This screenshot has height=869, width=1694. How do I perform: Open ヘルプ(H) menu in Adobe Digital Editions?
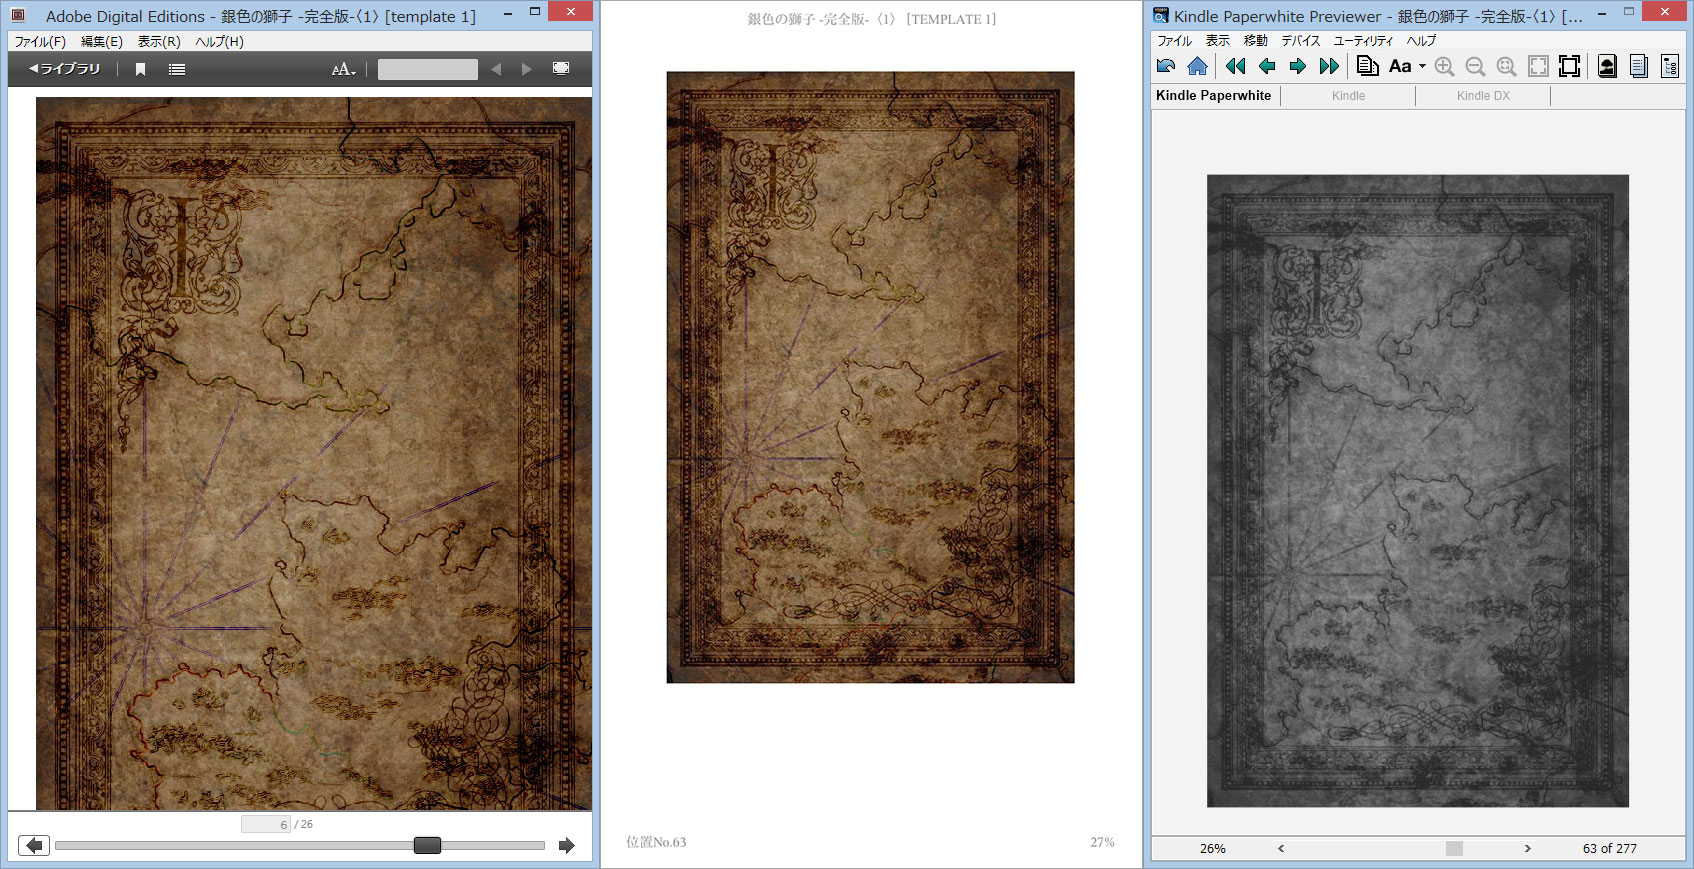pyautogui.click(x=220, y=42)
